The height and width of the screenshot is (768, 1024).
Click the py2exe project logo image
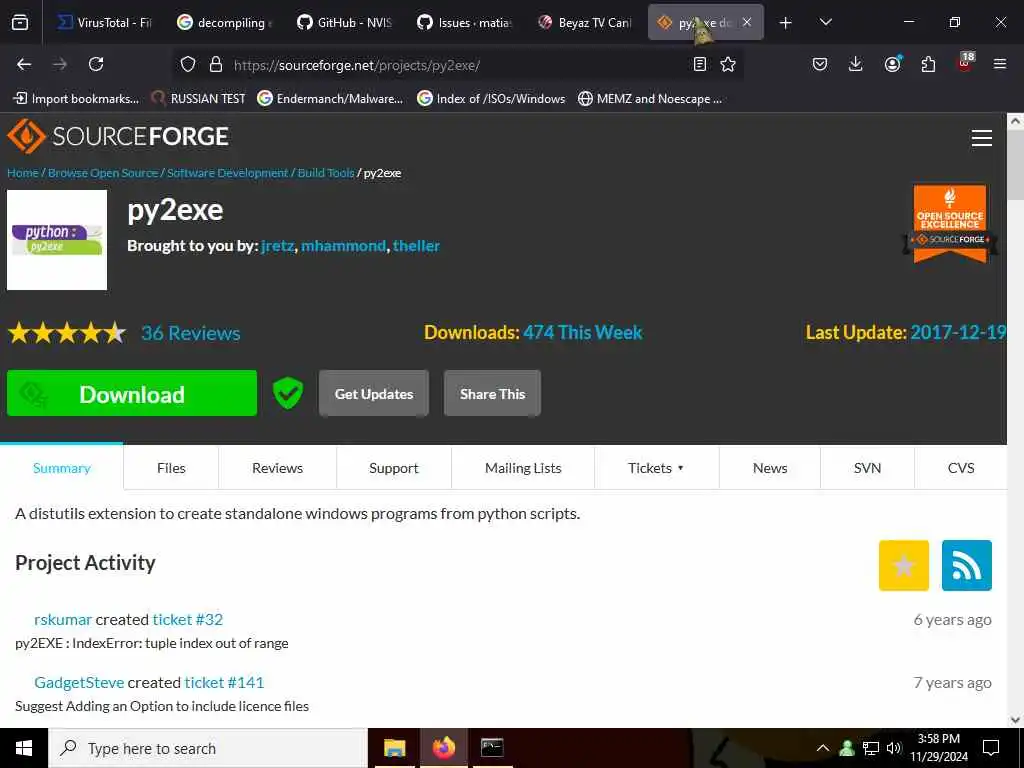point(57,240)
